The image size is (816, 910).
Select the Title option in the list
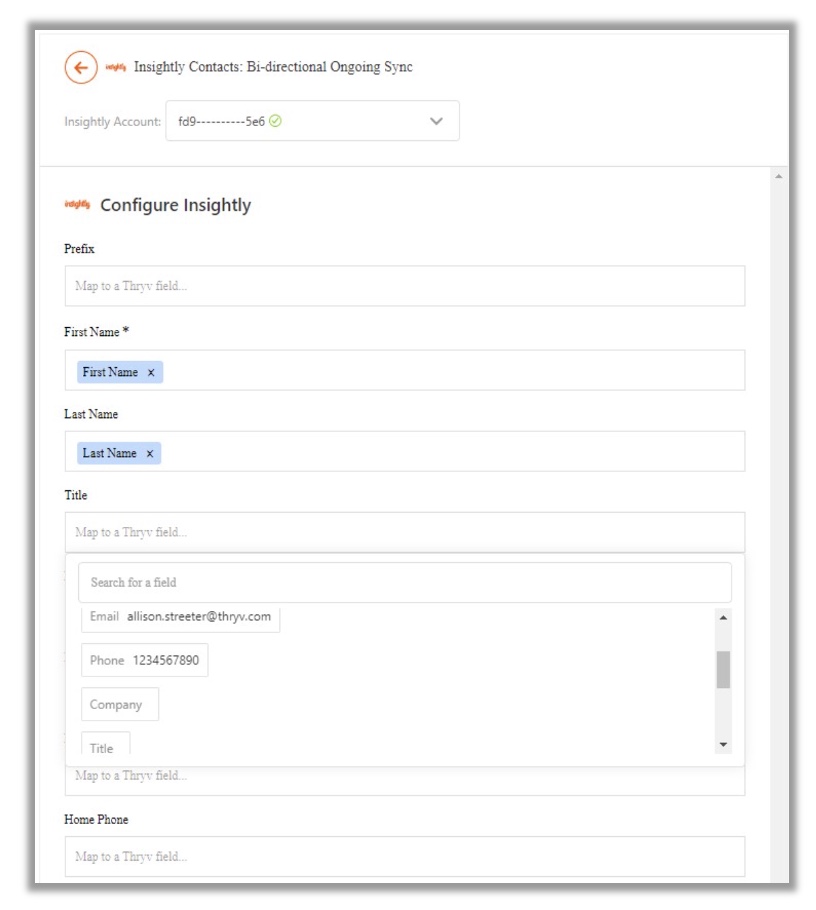tap(104, 745)
